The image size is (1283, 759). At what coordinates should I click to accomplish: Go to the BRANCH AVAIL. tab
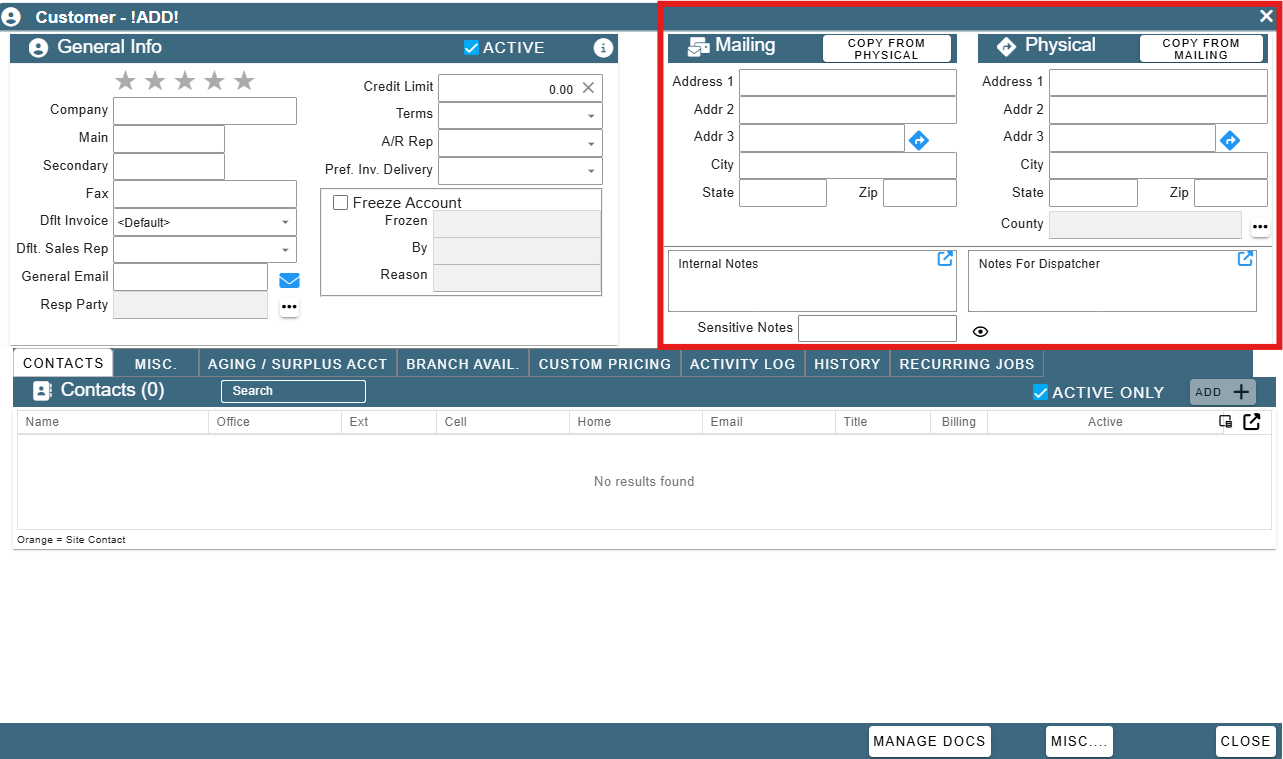[x=463, y=364]
